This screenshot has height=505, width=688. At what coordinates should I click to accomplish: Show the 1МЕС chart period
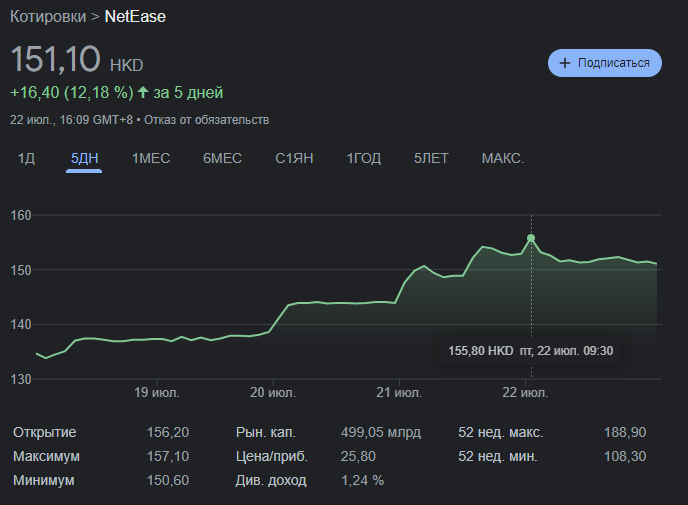(150, 158)
